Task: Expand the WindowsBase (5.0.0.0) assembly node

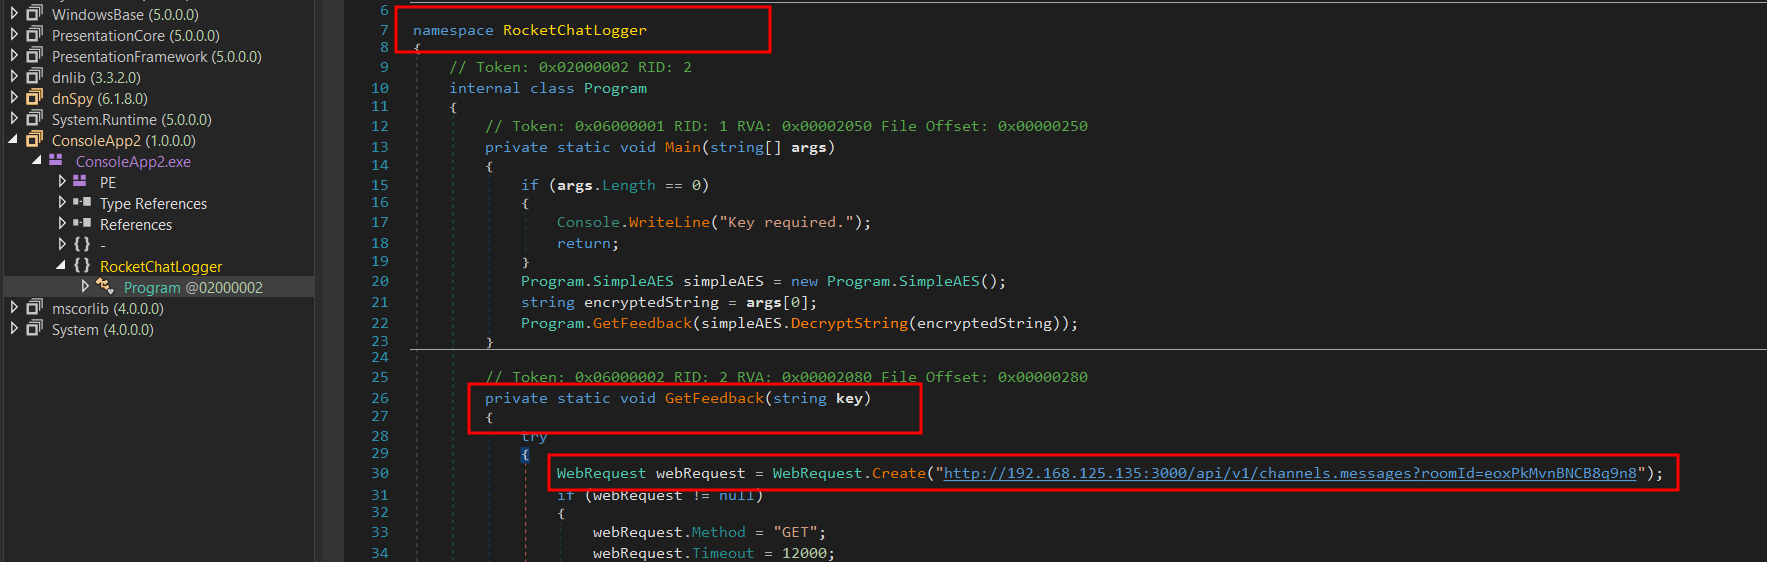Action: pos(14,14)
